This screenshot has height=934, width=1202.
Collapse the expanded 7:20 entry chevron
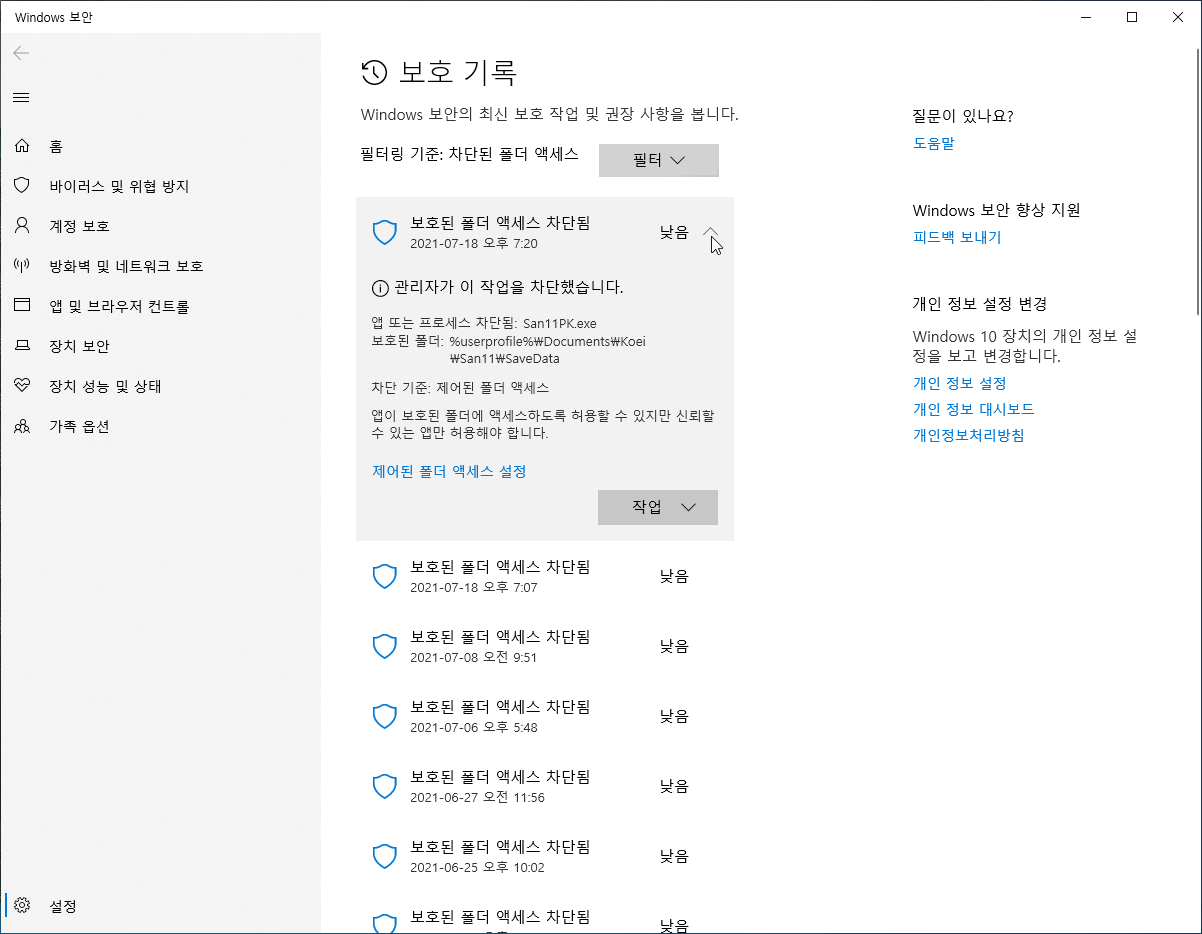pyautogui.click(x=711, y=232)
